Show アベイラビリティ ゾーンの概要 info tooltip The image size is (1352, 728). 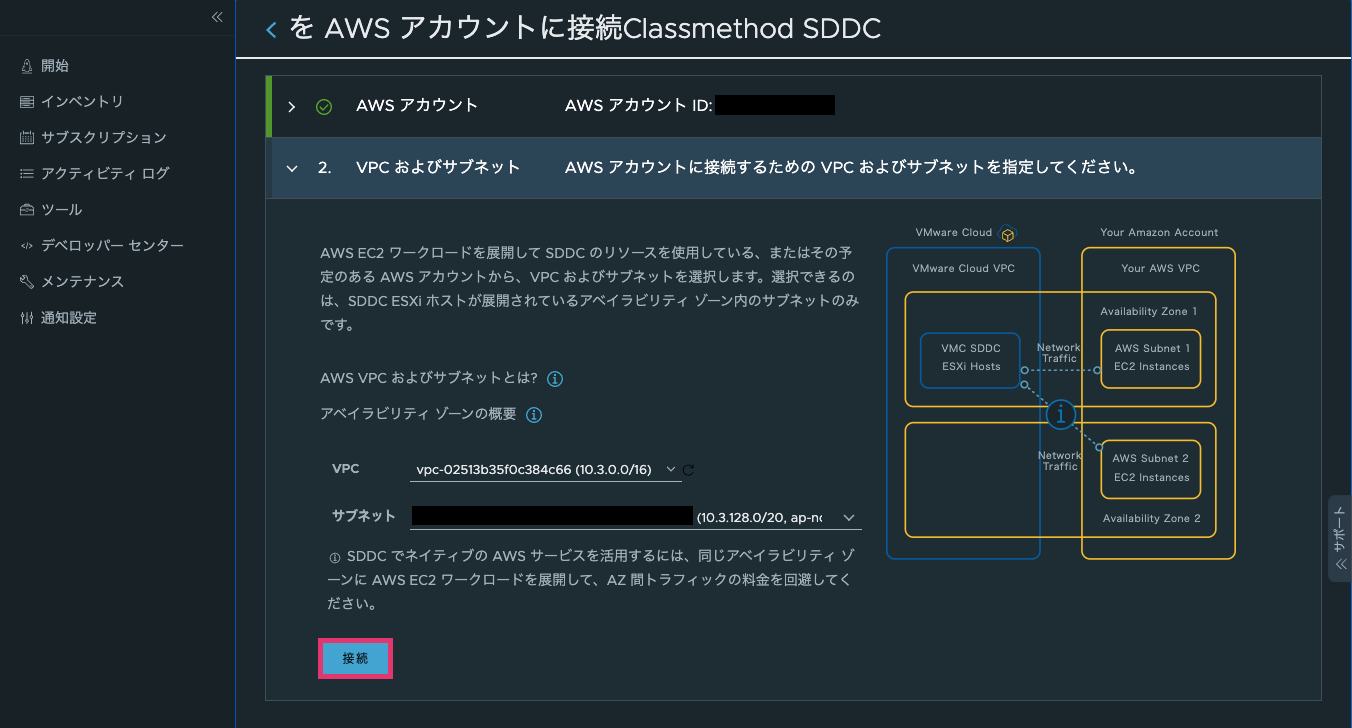[533, 414]
